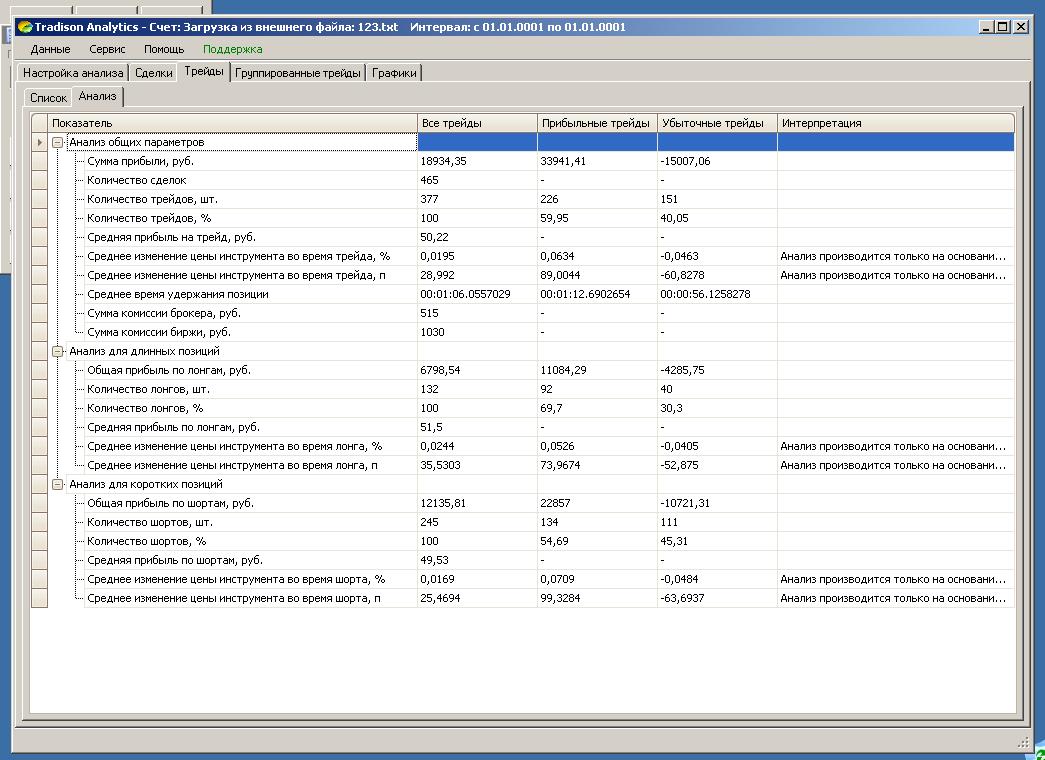Select the 'Сумма прибыли, руб.' row
Viewport: 1045px width, 760px height.
[x=140, y=161]
